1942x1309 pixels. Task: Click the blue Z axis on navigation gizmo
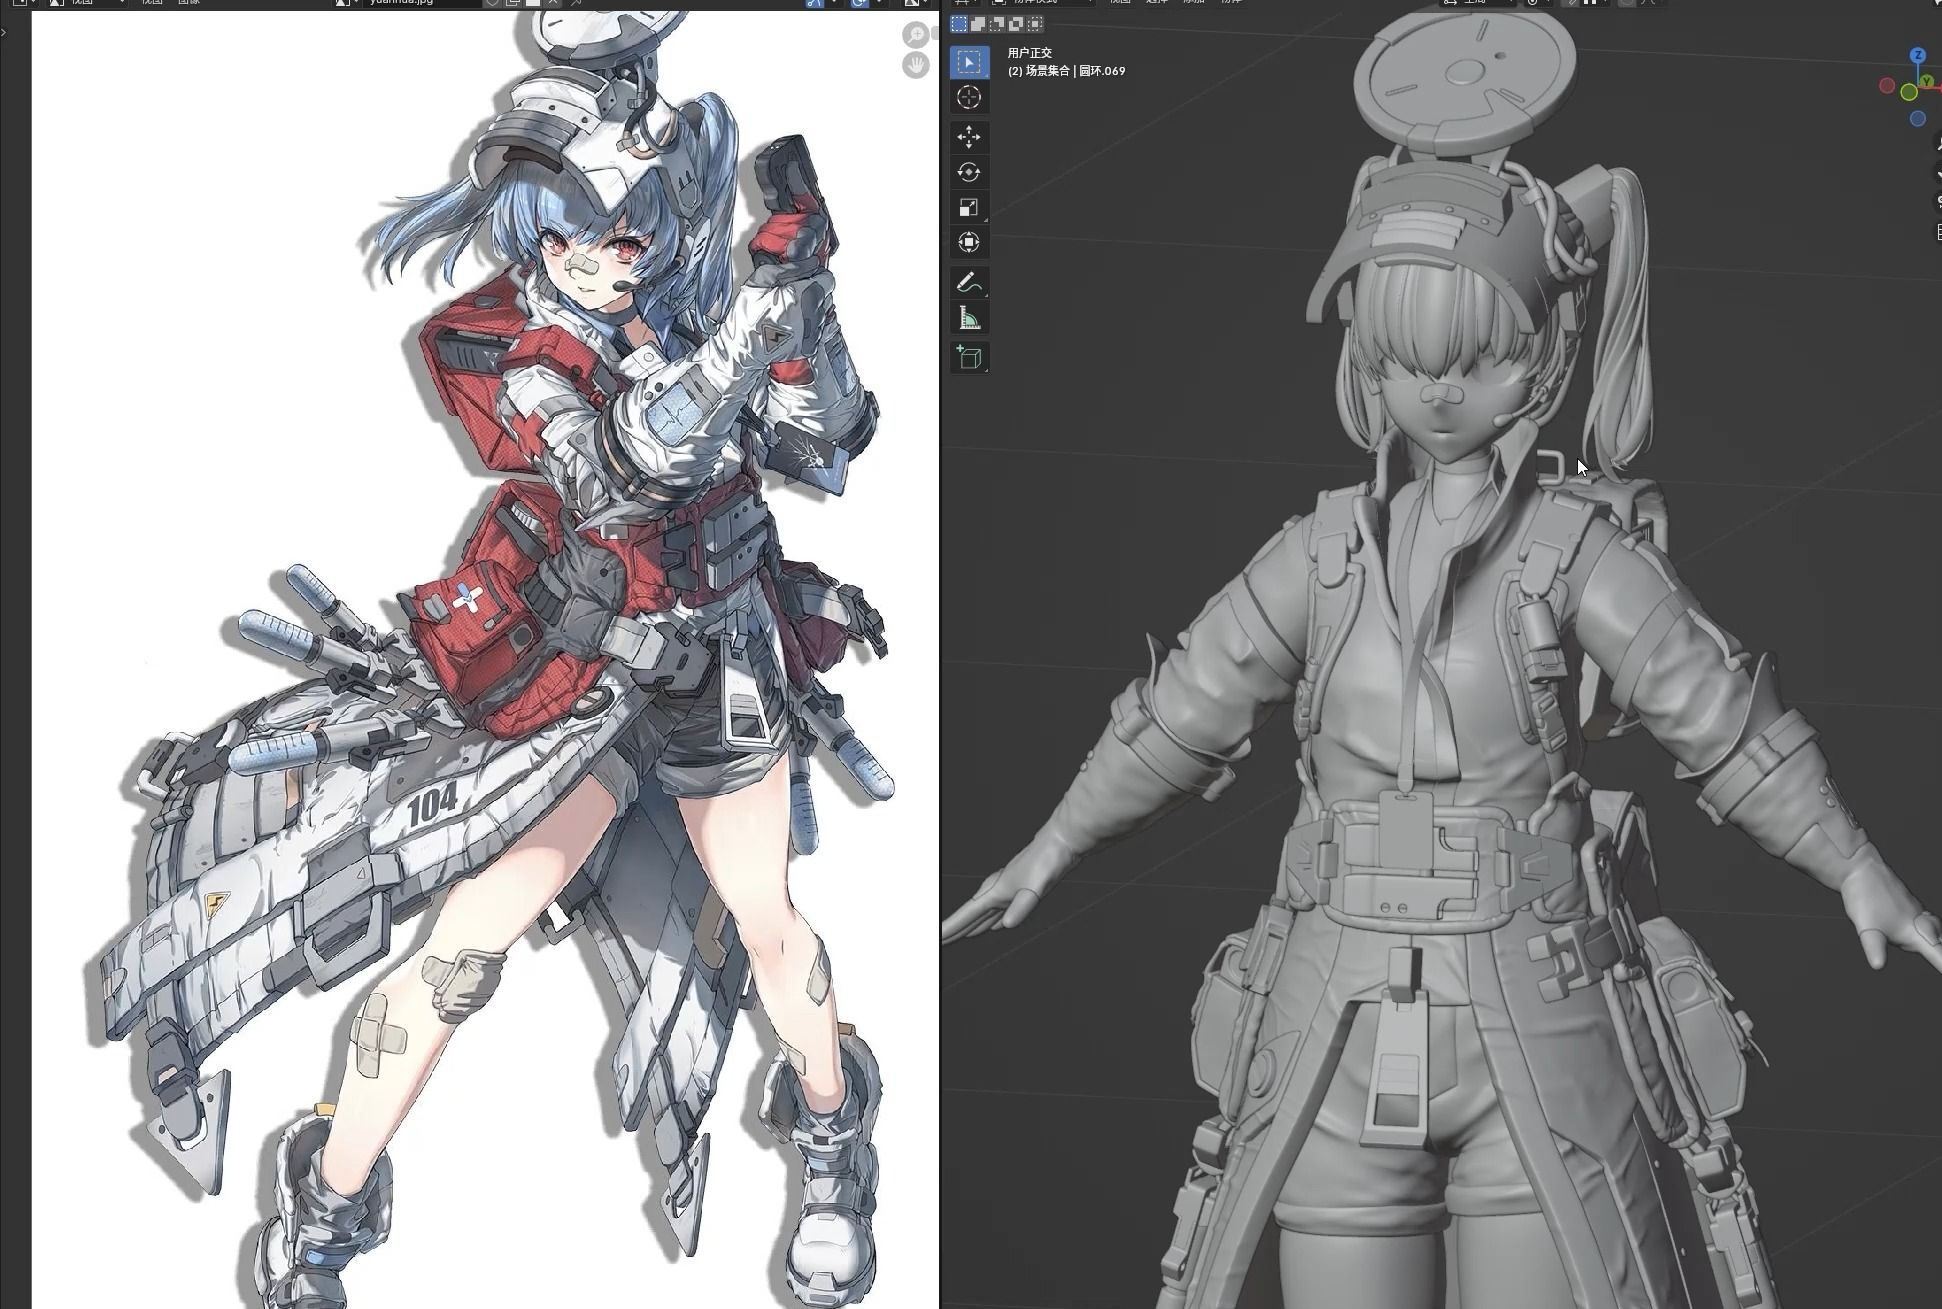pos(1917,56)
